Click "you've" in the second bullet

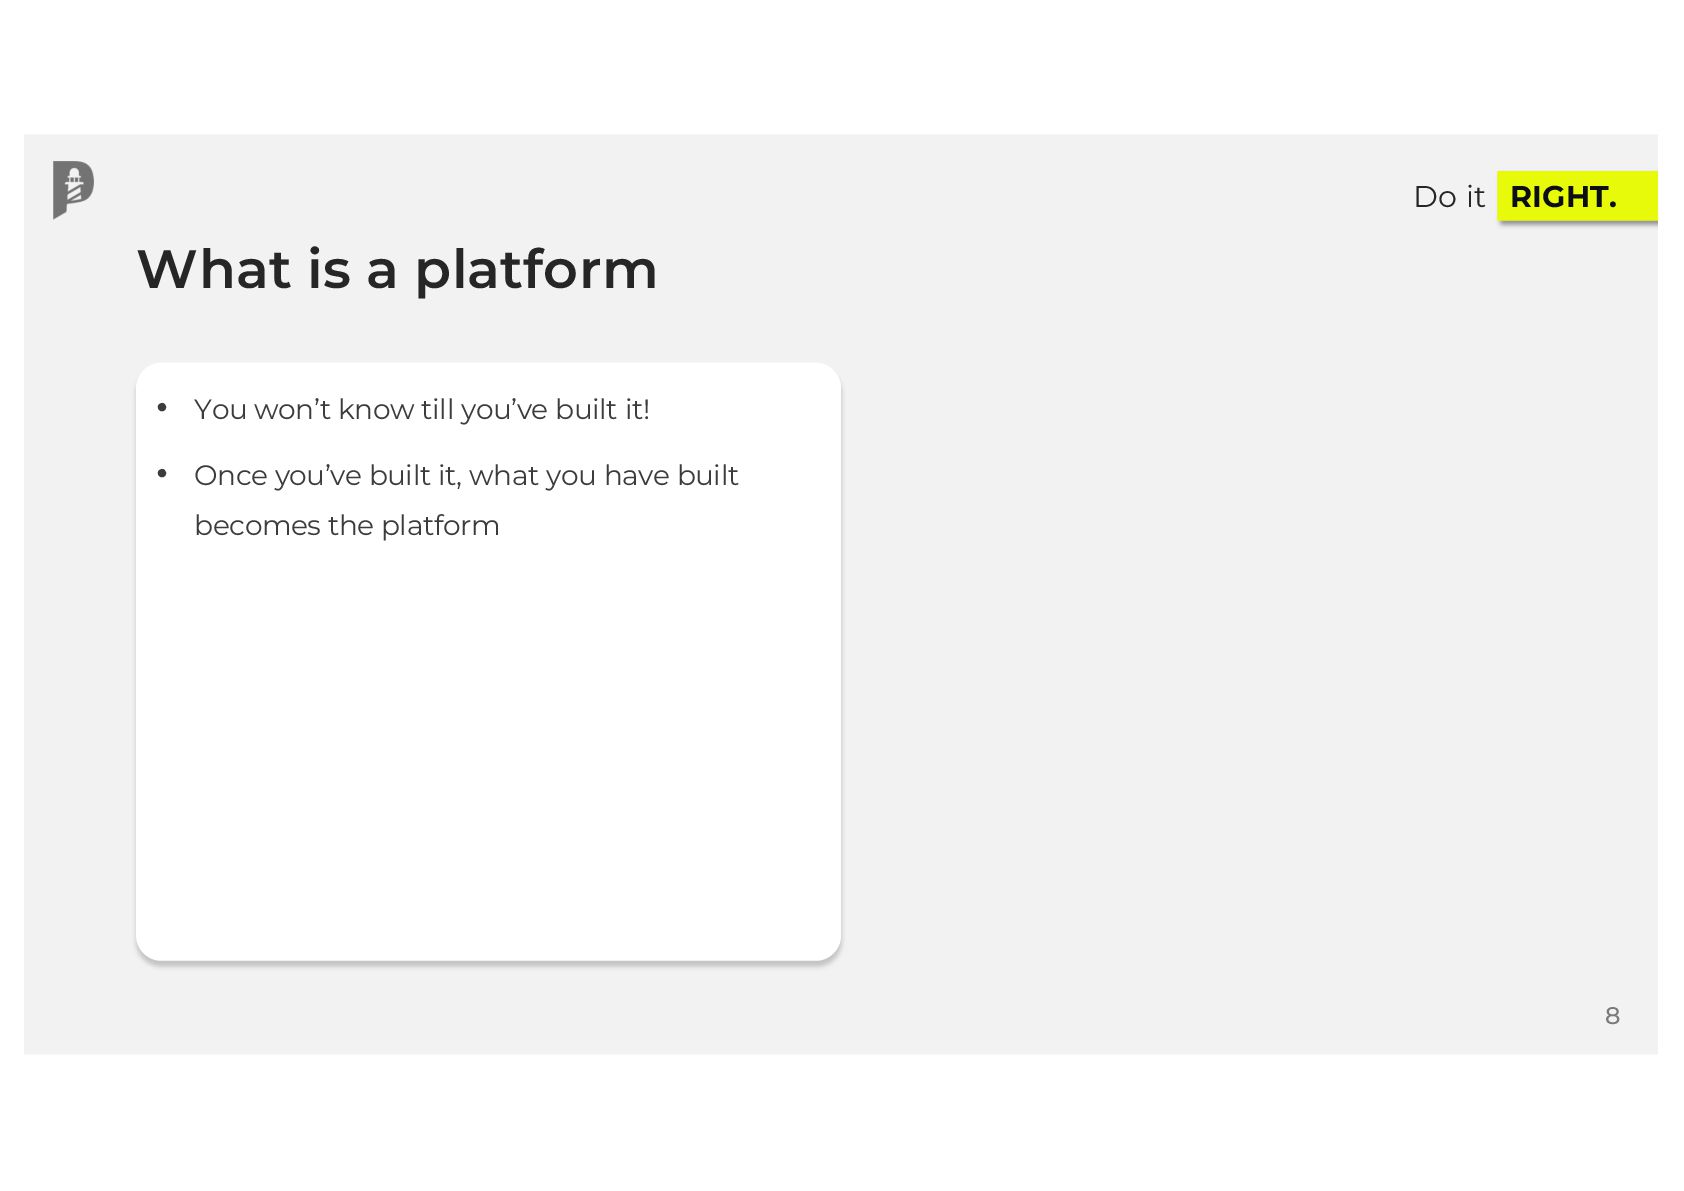[317, 476]
